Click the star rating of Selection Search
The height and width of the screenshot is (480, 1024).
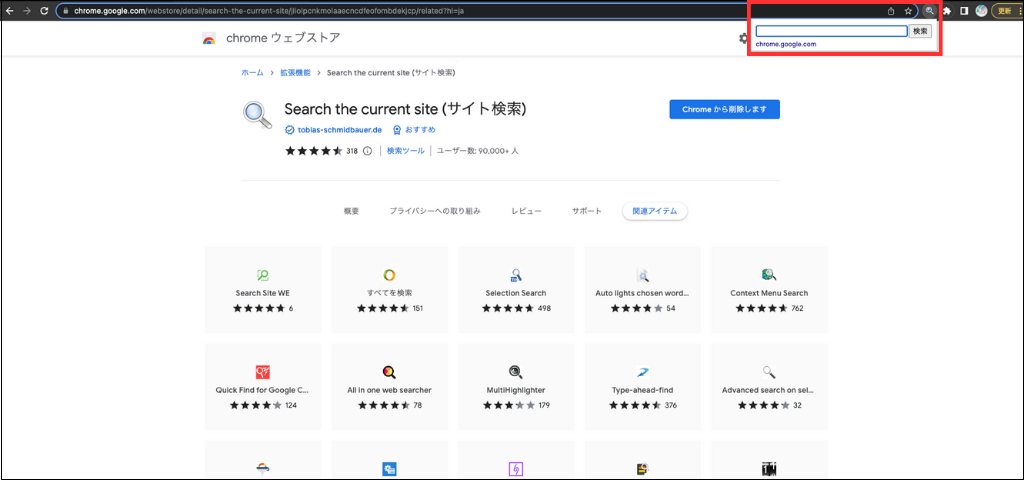[509, 308]
